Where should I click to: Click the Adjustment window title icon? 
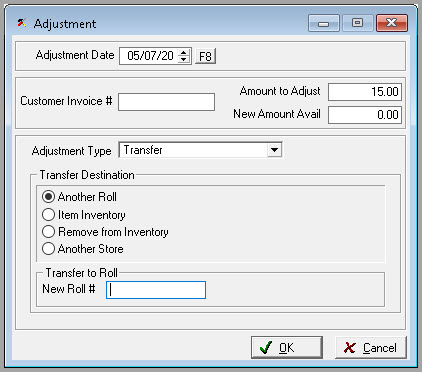(x=22, y=23)
